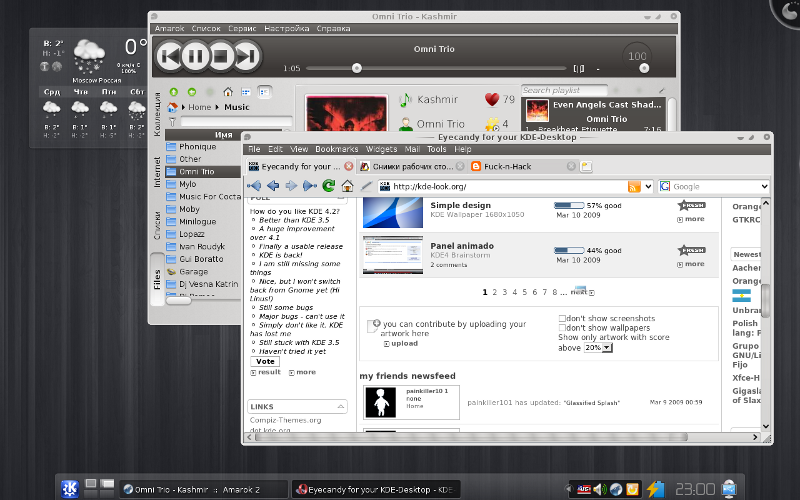Click the browser Forward arrow

[291, 186]
